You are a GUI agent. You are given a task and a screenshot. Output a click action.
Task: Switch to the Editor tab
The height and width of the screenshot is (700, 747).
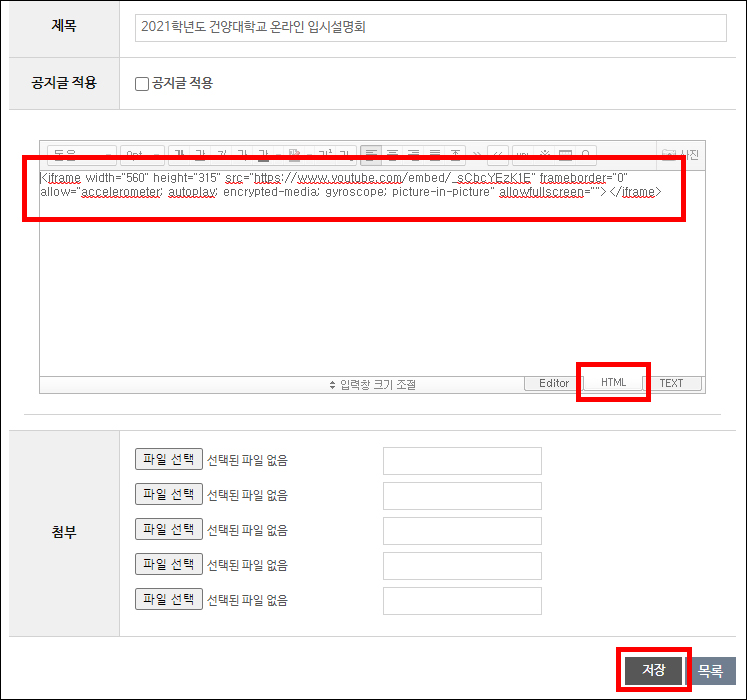click(553, 384)
